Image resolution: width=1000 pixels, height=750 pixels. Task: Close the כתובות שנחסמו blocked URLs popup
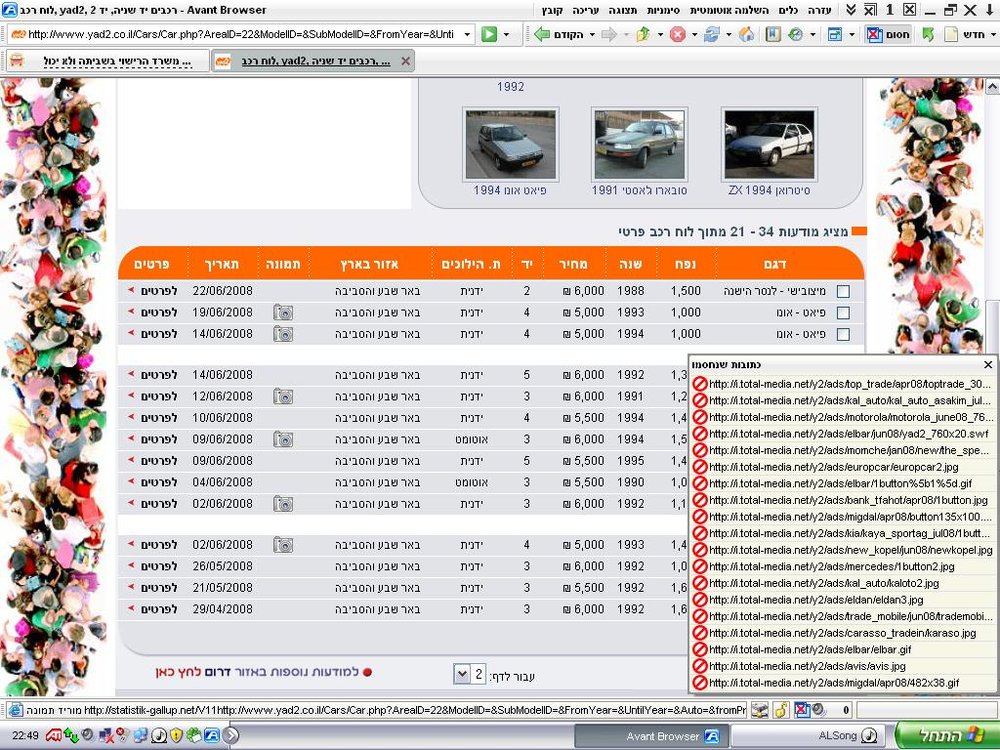click(x=988, y=365)
